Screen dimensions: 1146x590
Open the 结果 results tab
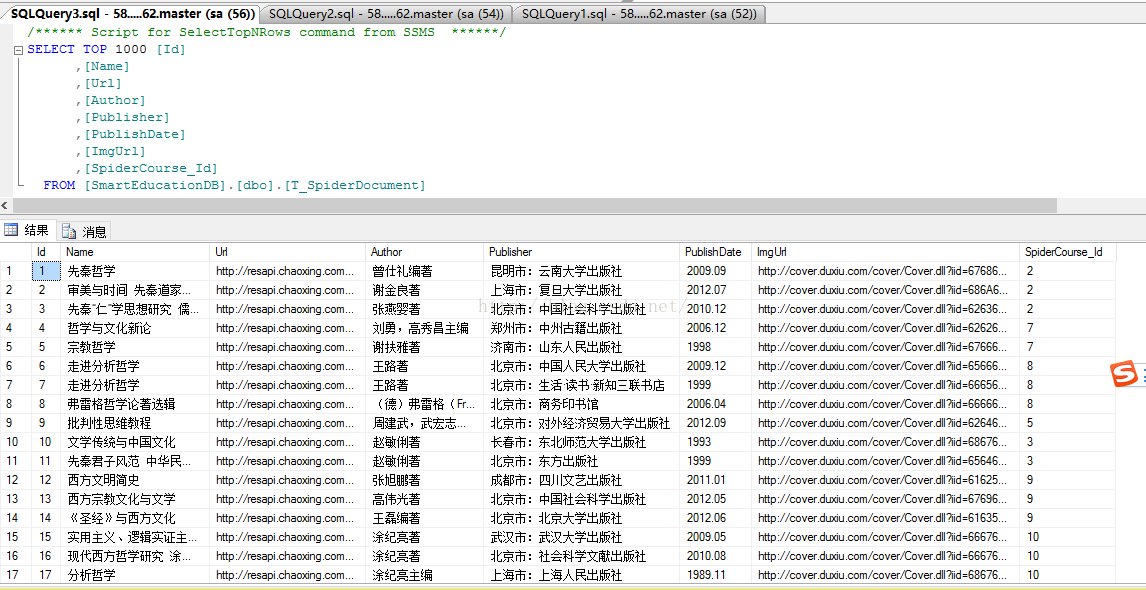click(x=28, y=231)
